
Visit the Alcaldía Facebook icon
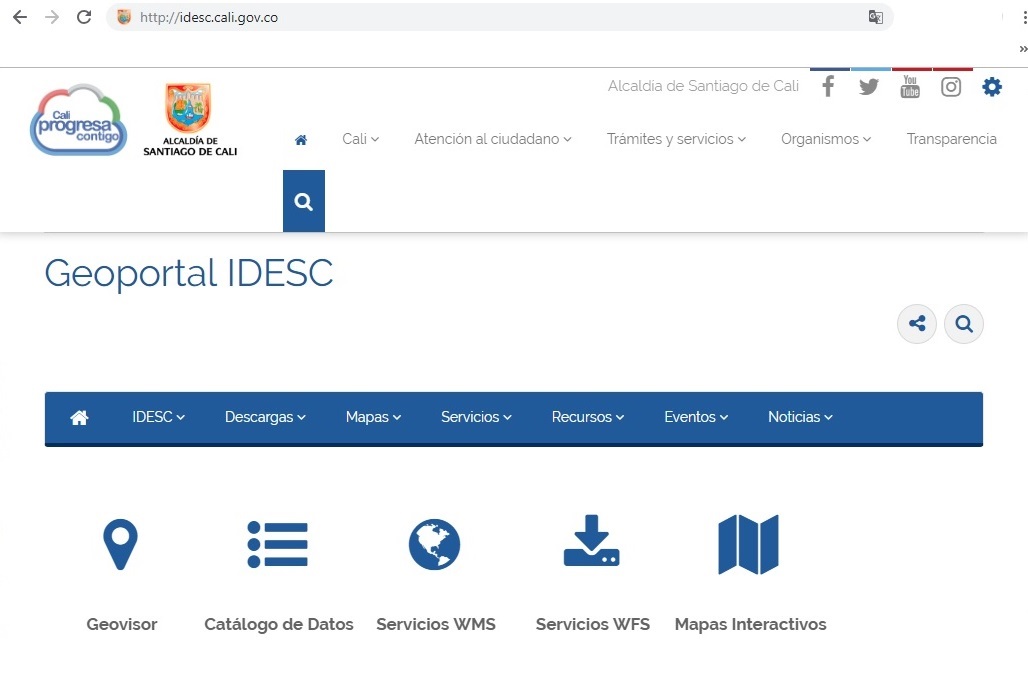829,86
